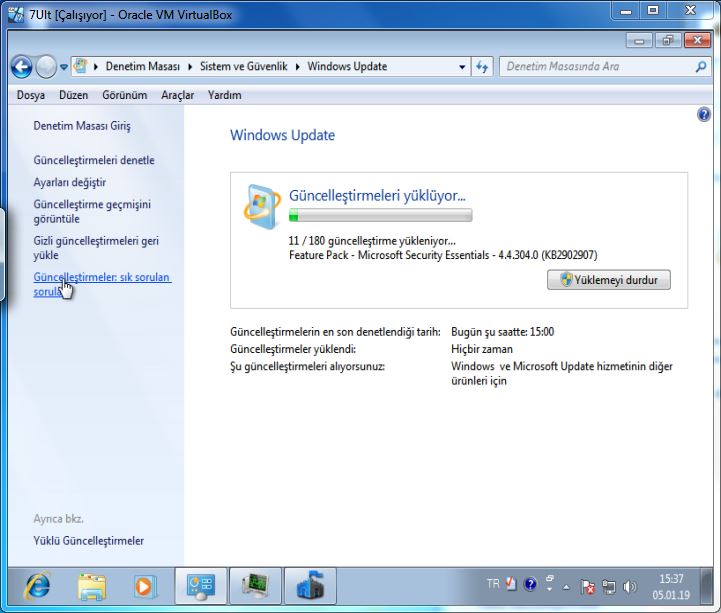Image resolution: width=721 pixels, height=613 pixels.
Task: Click the tray icon next to TR
Action: pos(511,584)
